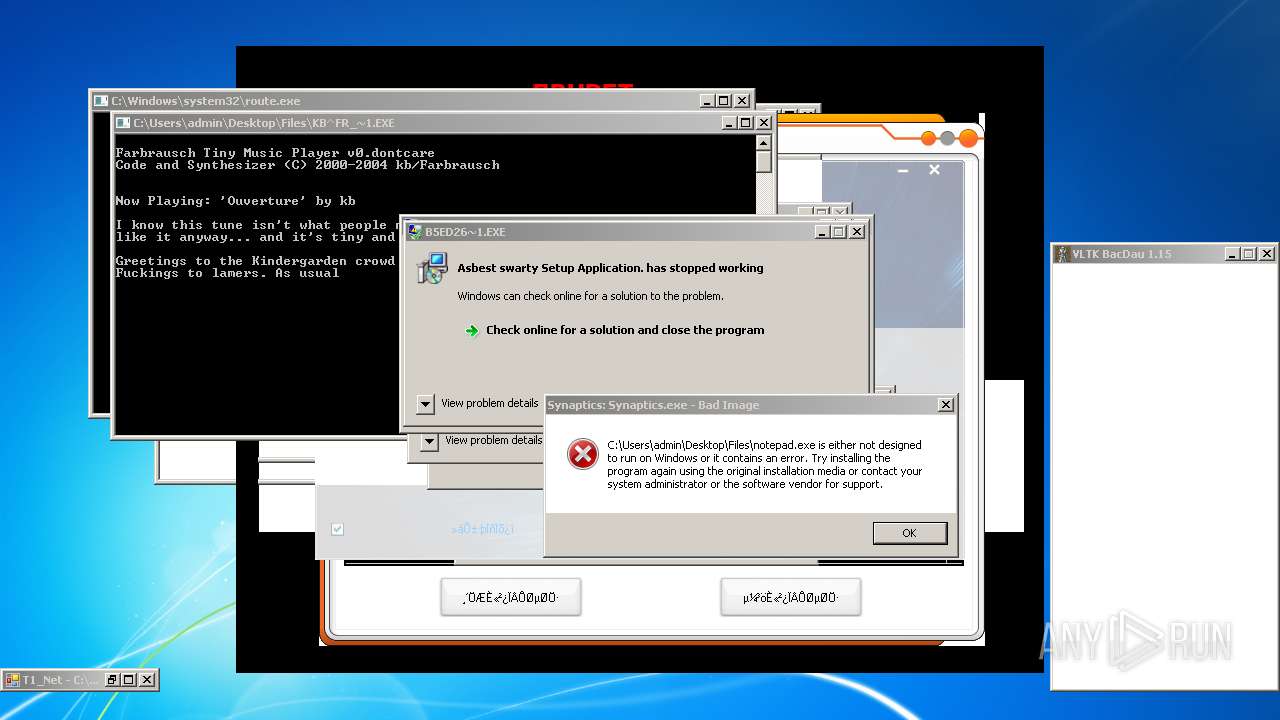
Task: Minimize the KB~FR_~1.EXE console window
Action: pos(729,123)
